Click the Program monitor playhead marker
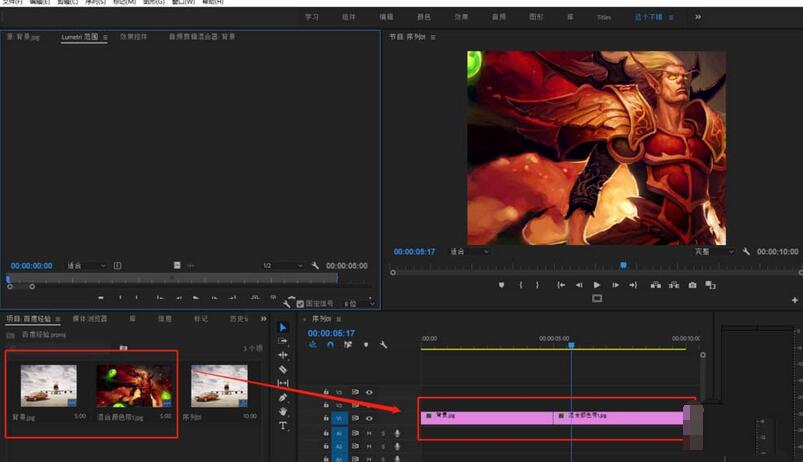The width and height of the screenshot is (803, 462). 623,265
